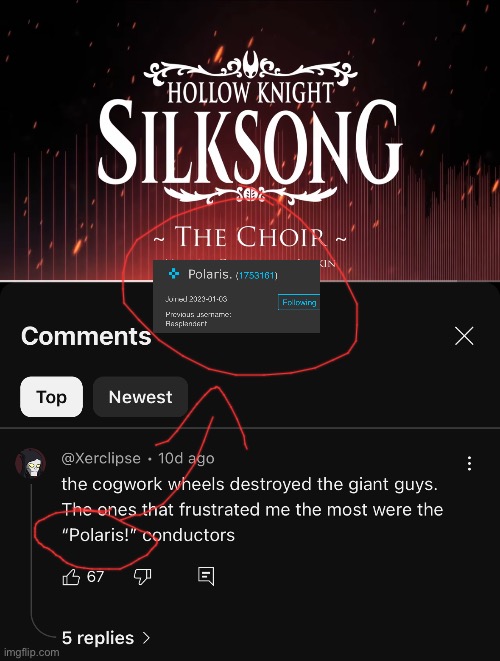Toggle the Following button on Polaris card
This screenshot has height=661, width=500.
coord(299,302)
